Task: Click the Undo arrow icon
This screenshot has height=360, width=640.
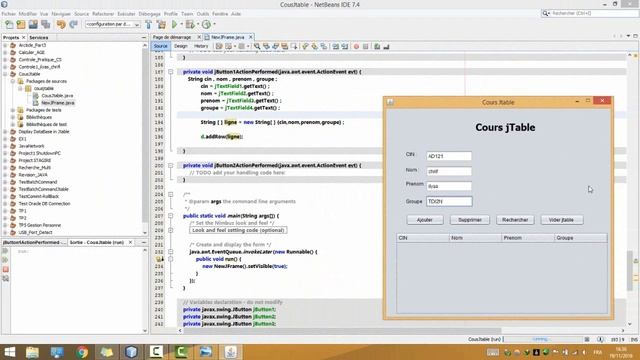Action: coord(61,24)
